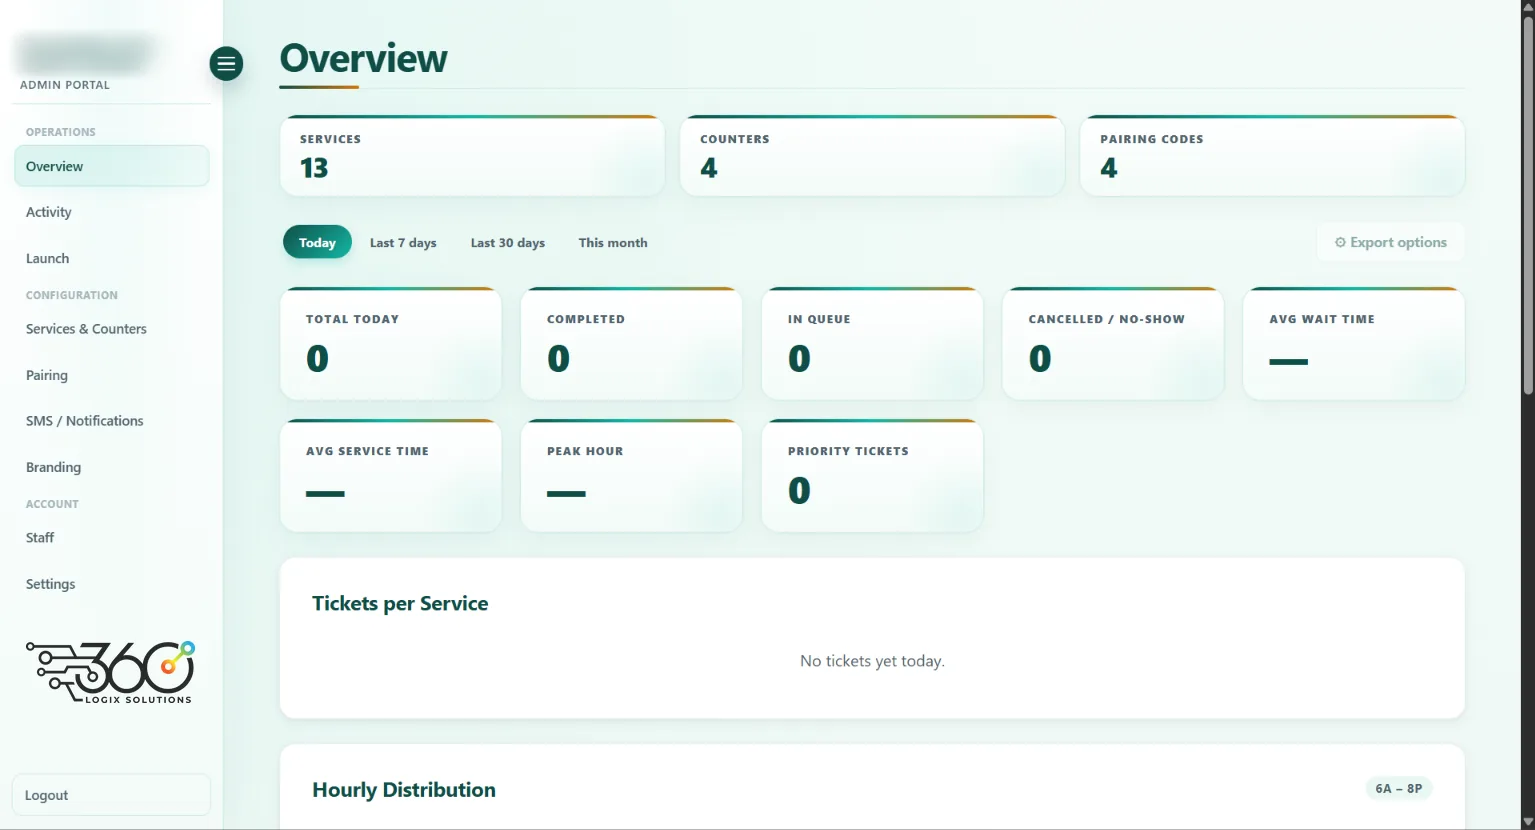
Task: Click the page vertical scrollbar thumb
Action: coord(1527,205)
